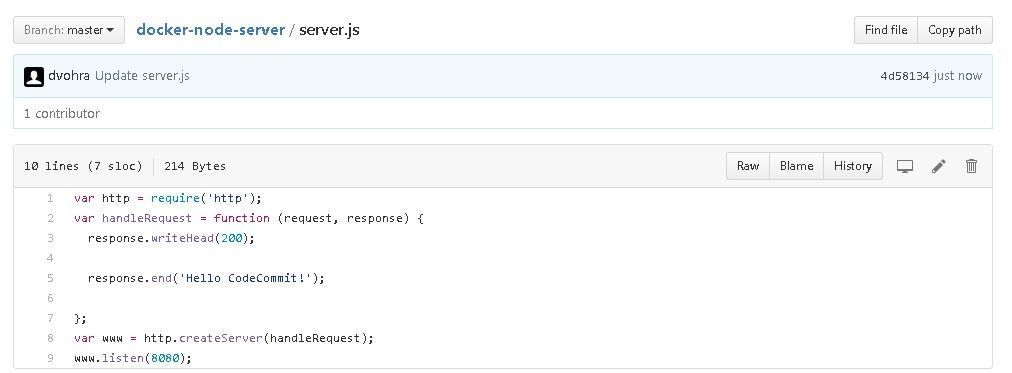Click line number 8 of server.js
The height and width of the screenshot is (373, 1012).
point(50,338)
